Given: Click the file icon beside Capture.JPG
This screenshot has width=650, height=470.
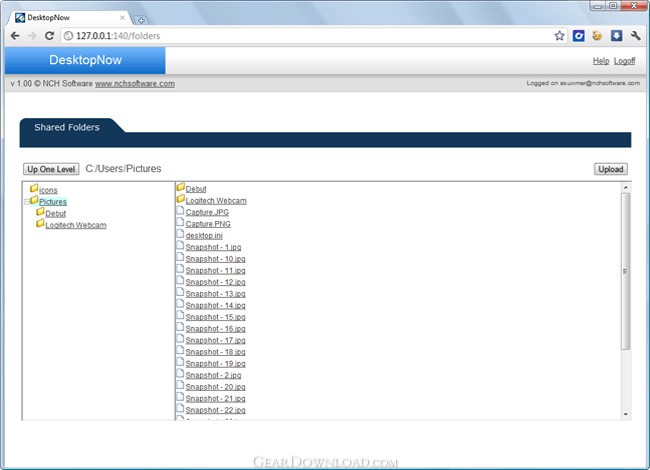Looking at the screenshot, I should [x=180, y=211].
